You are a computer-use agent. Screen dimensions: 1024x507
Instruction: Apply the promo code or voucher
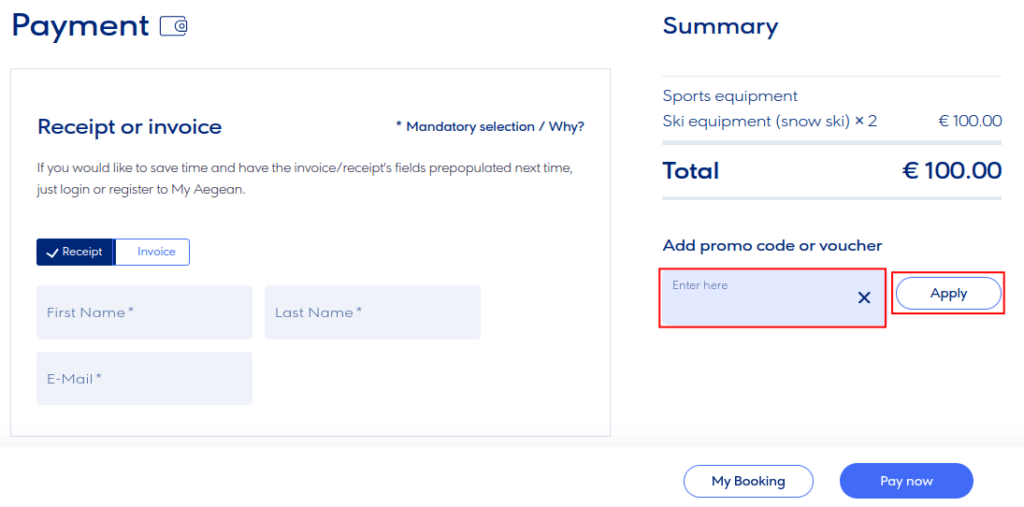point(947,293)
